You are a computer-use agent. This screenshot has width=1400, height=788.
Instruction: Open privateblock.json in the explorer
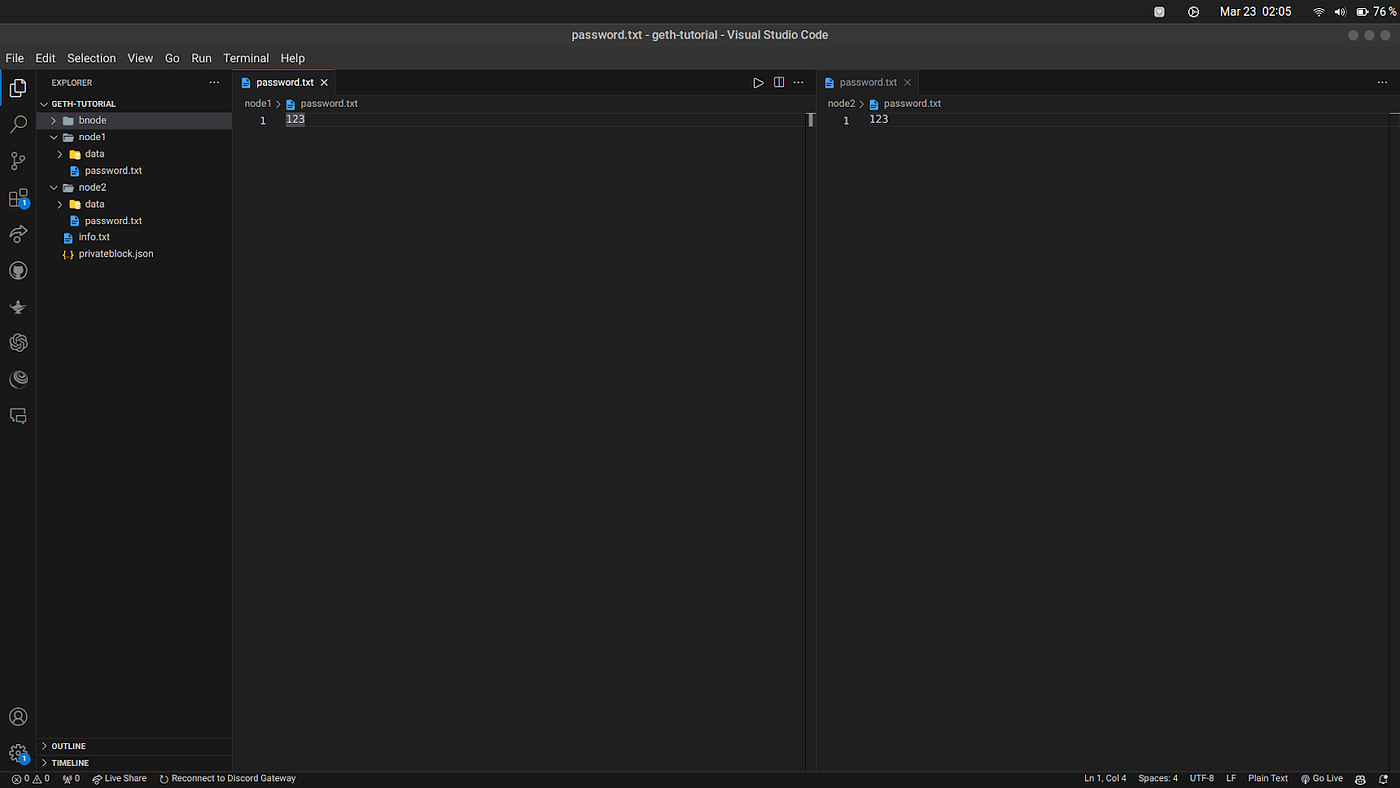click(x=115, y=254)
